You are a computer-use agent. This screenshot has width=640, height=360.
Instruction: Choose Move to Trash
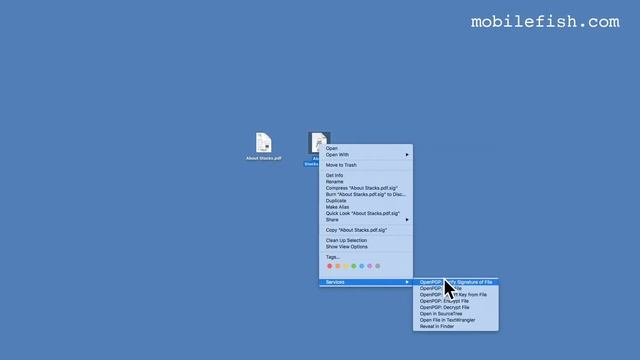click(x=366, y=165)
